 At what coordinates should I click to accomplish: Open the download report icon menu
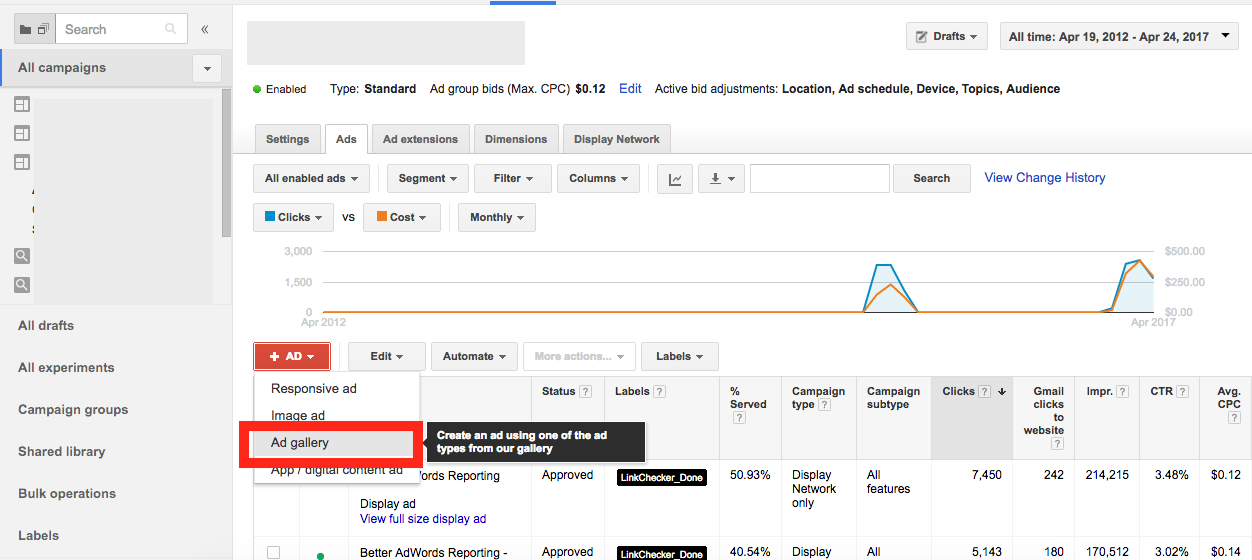tap(720, 179)
